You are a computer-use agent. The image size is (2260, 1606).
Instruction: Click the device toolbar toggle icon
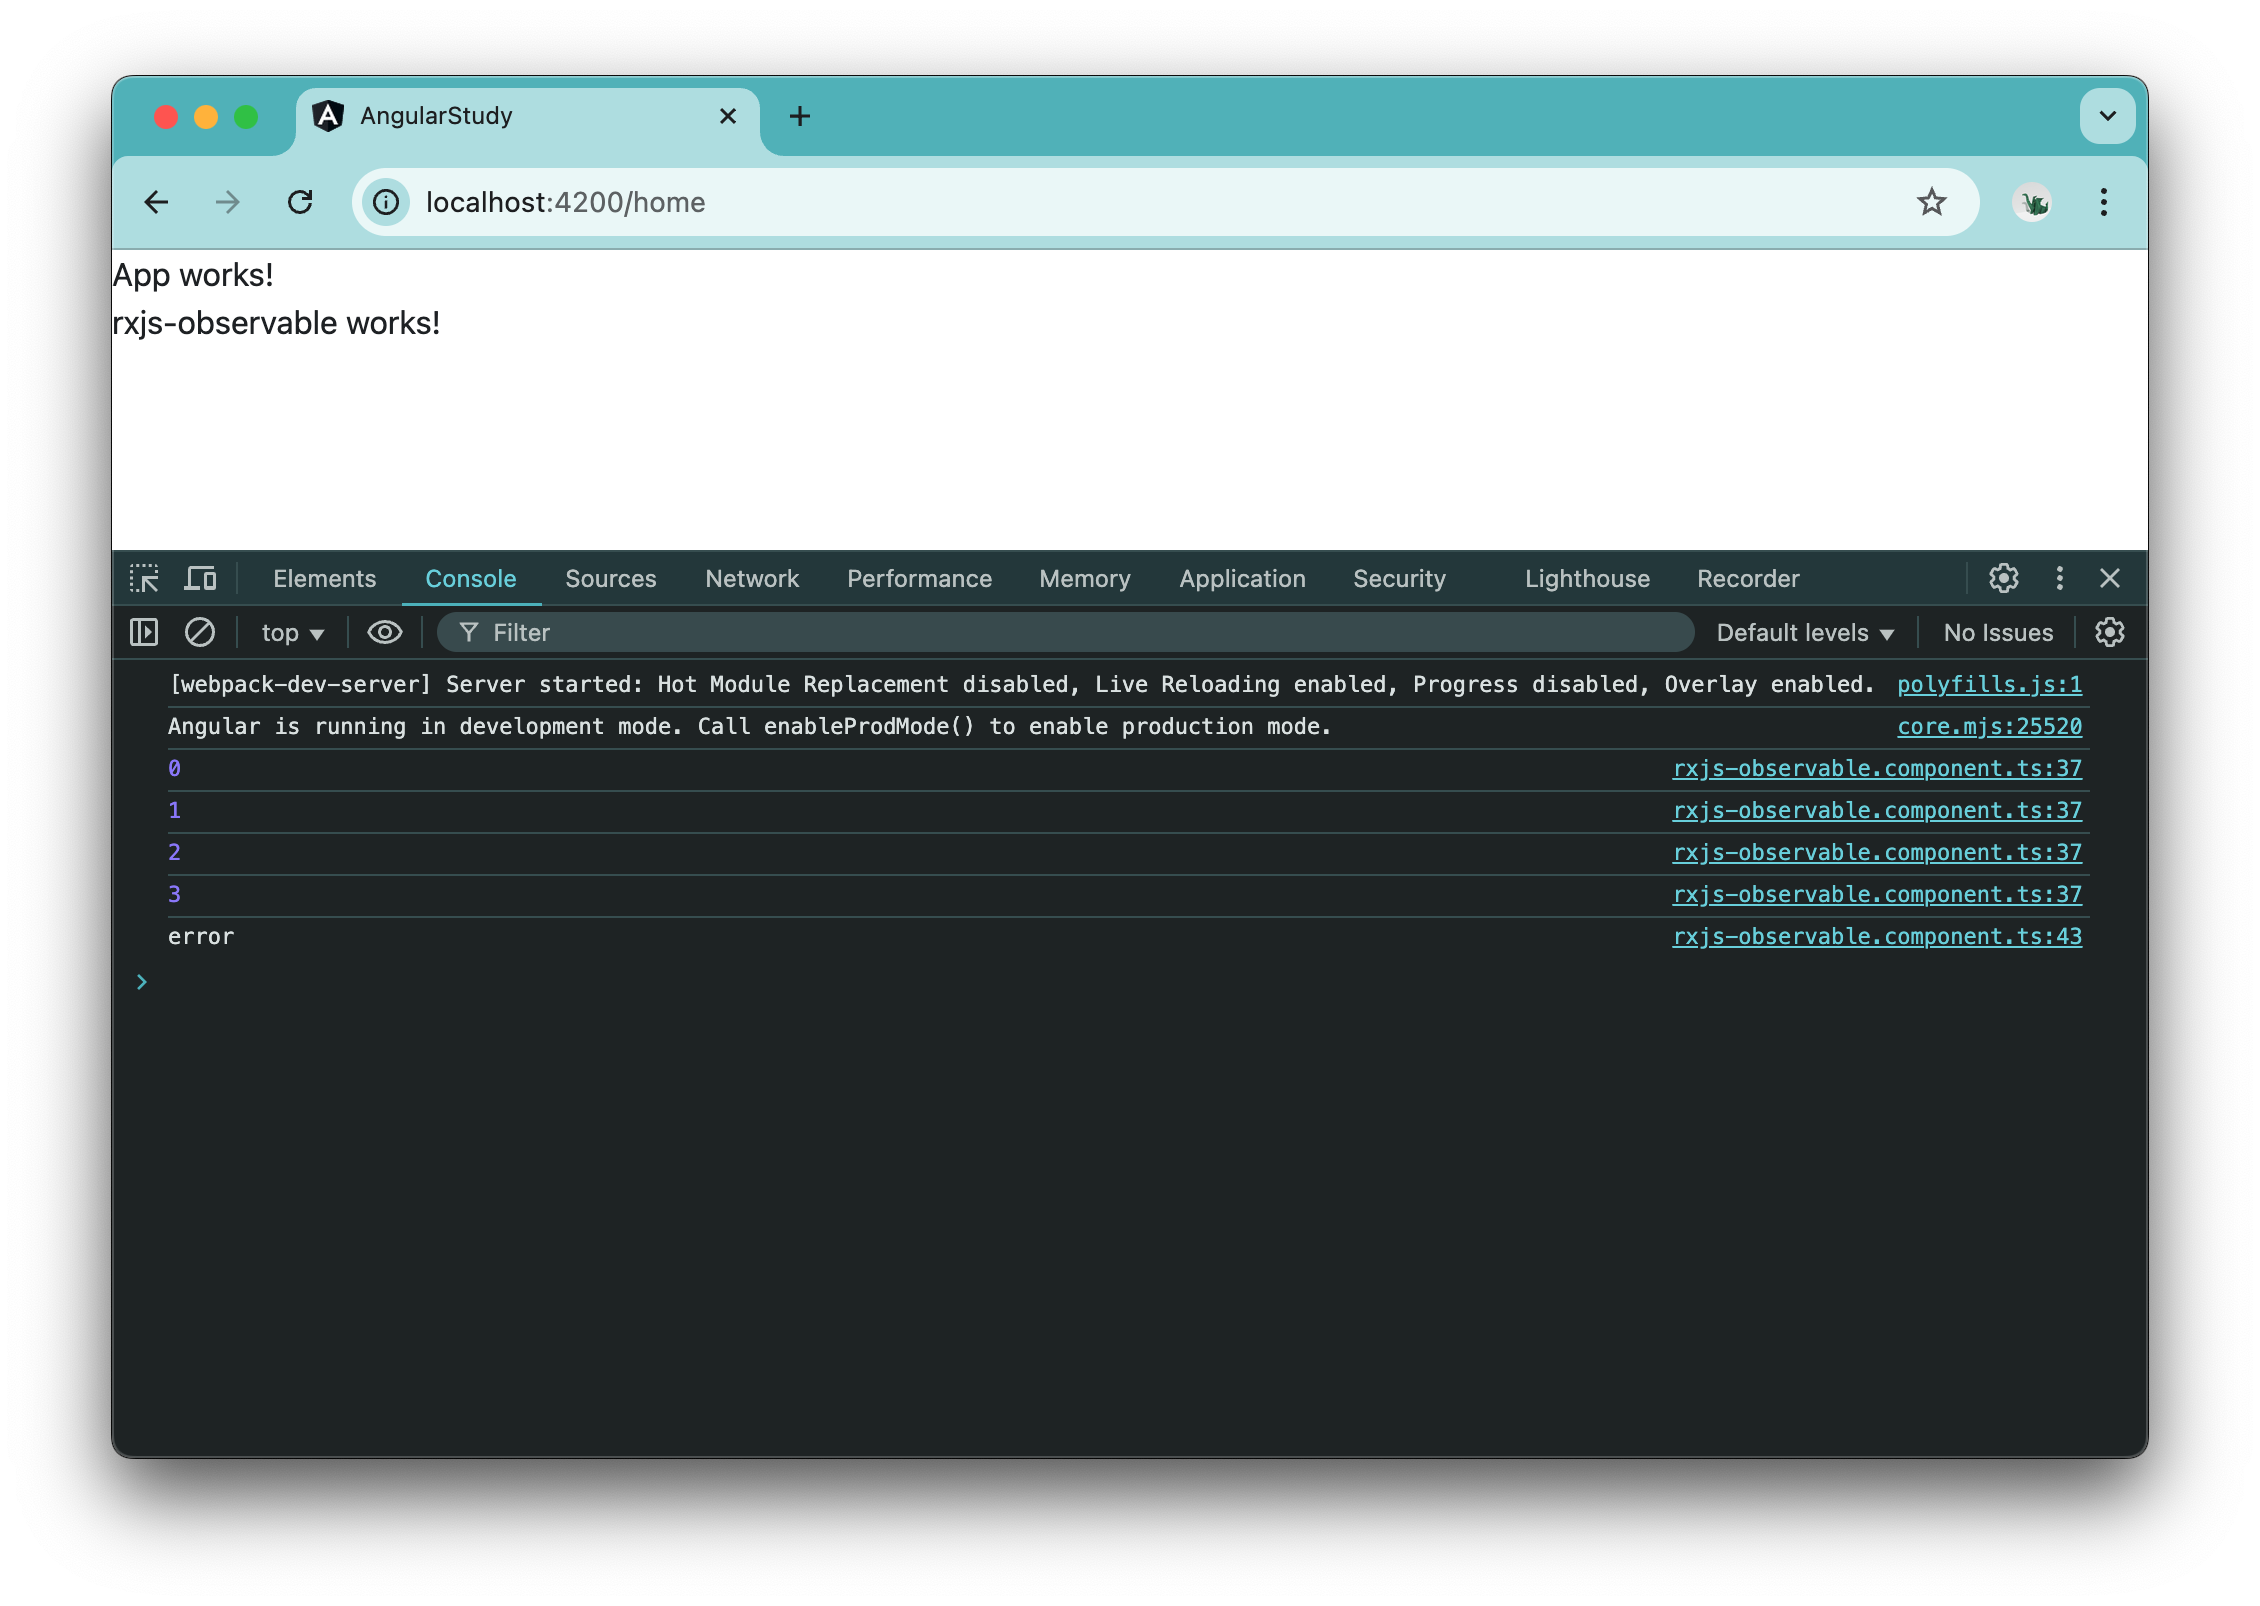[x=202, y=579]
